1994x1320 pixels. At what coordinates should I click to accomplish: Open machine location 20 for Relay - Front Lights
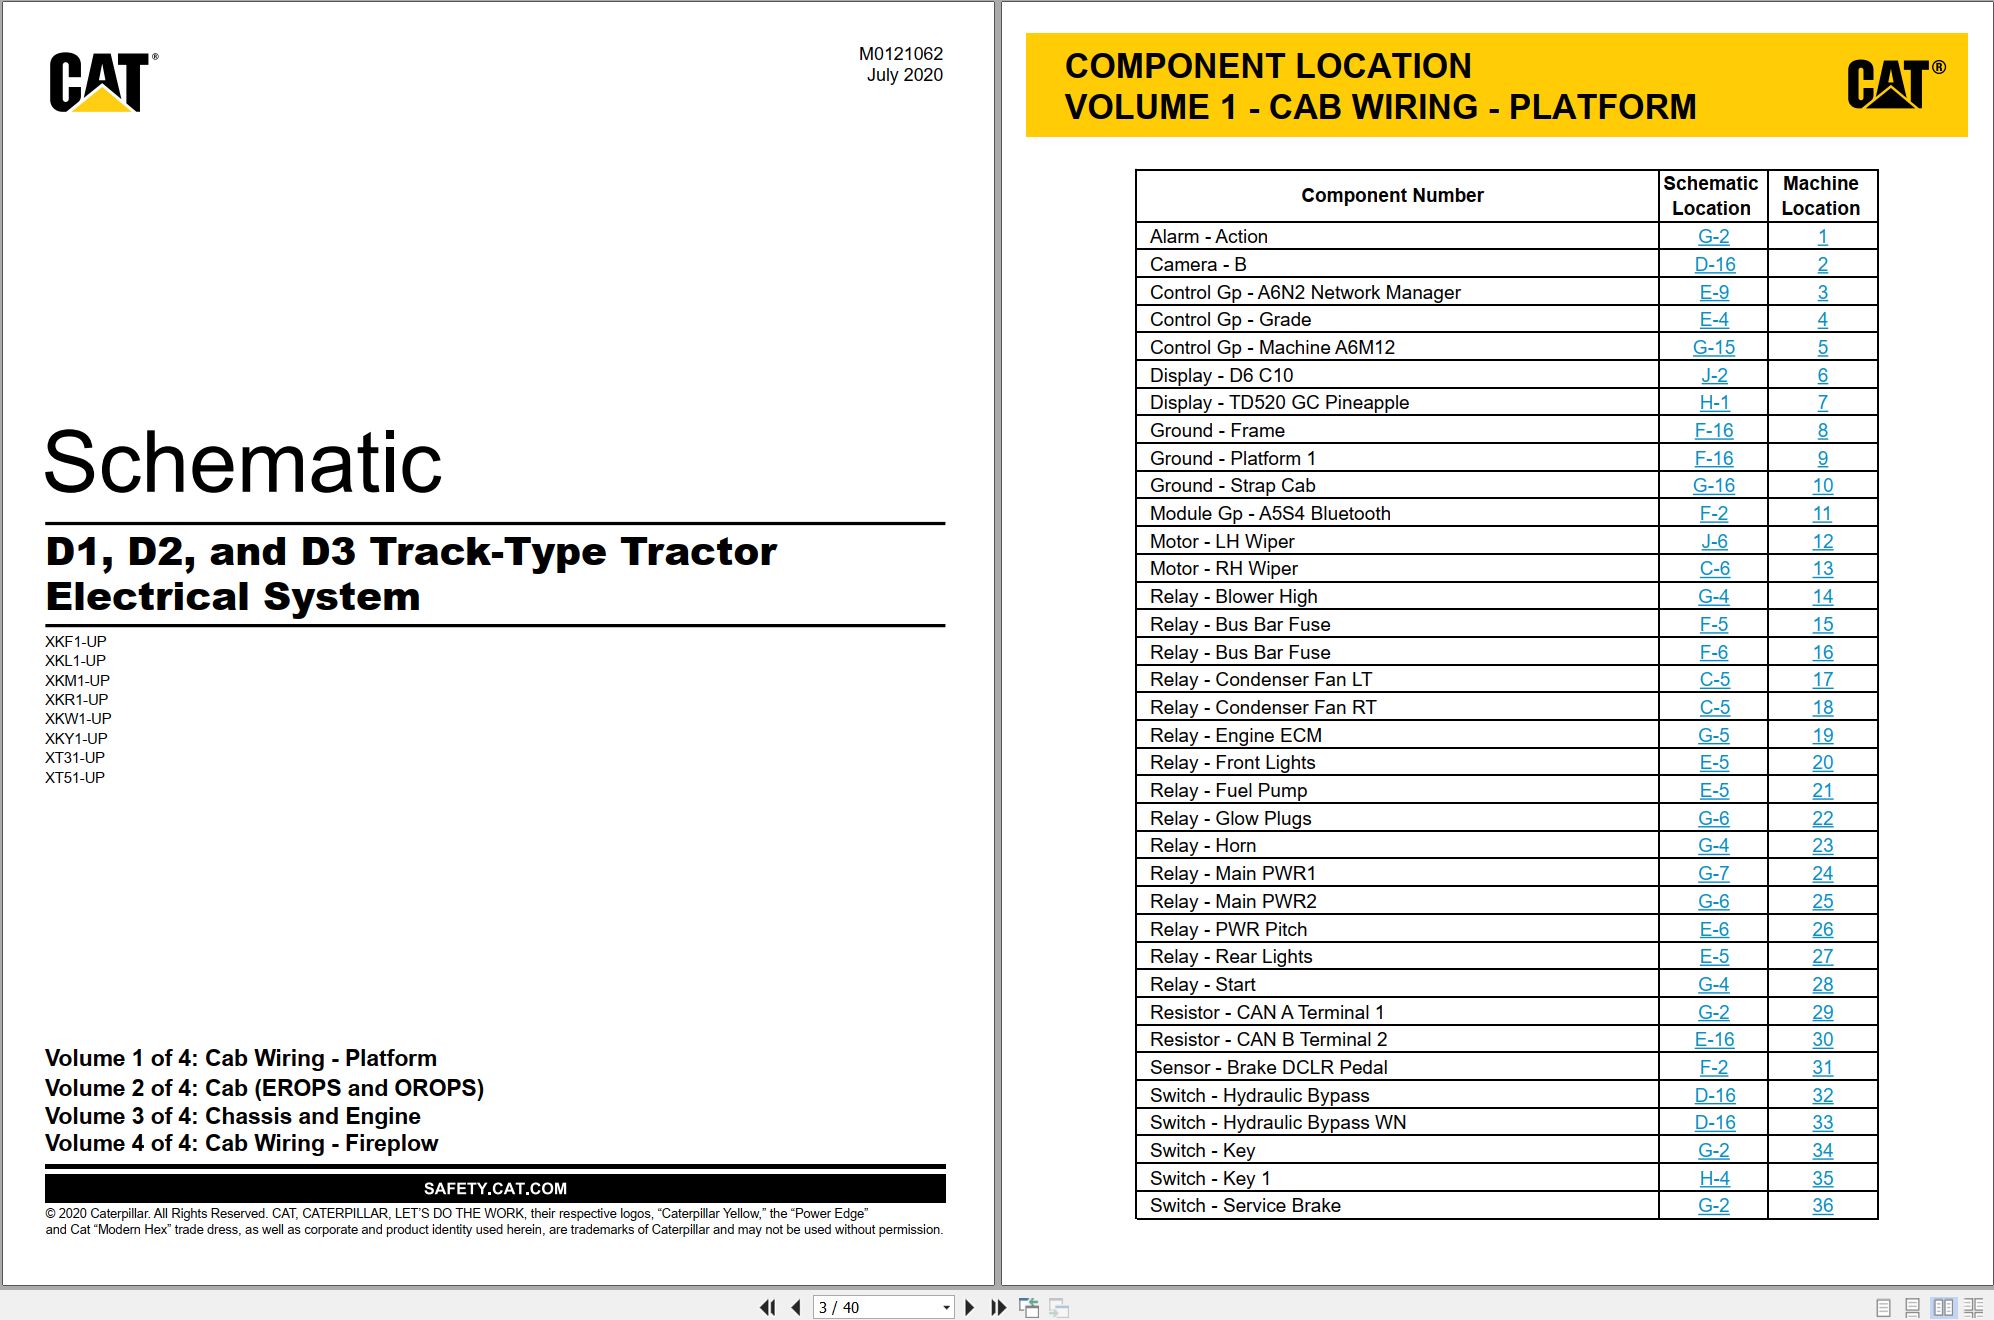click(1822, 763)
